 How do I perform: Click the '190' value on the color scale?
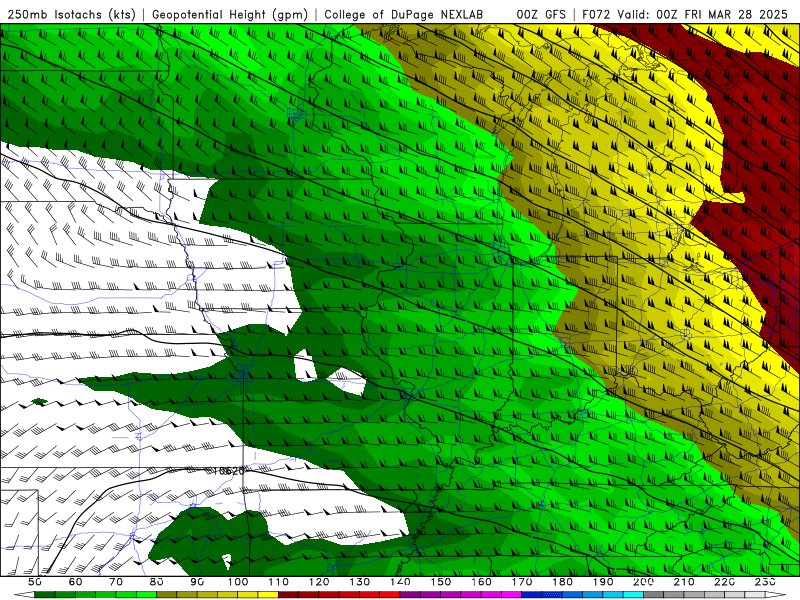(603, 582)
